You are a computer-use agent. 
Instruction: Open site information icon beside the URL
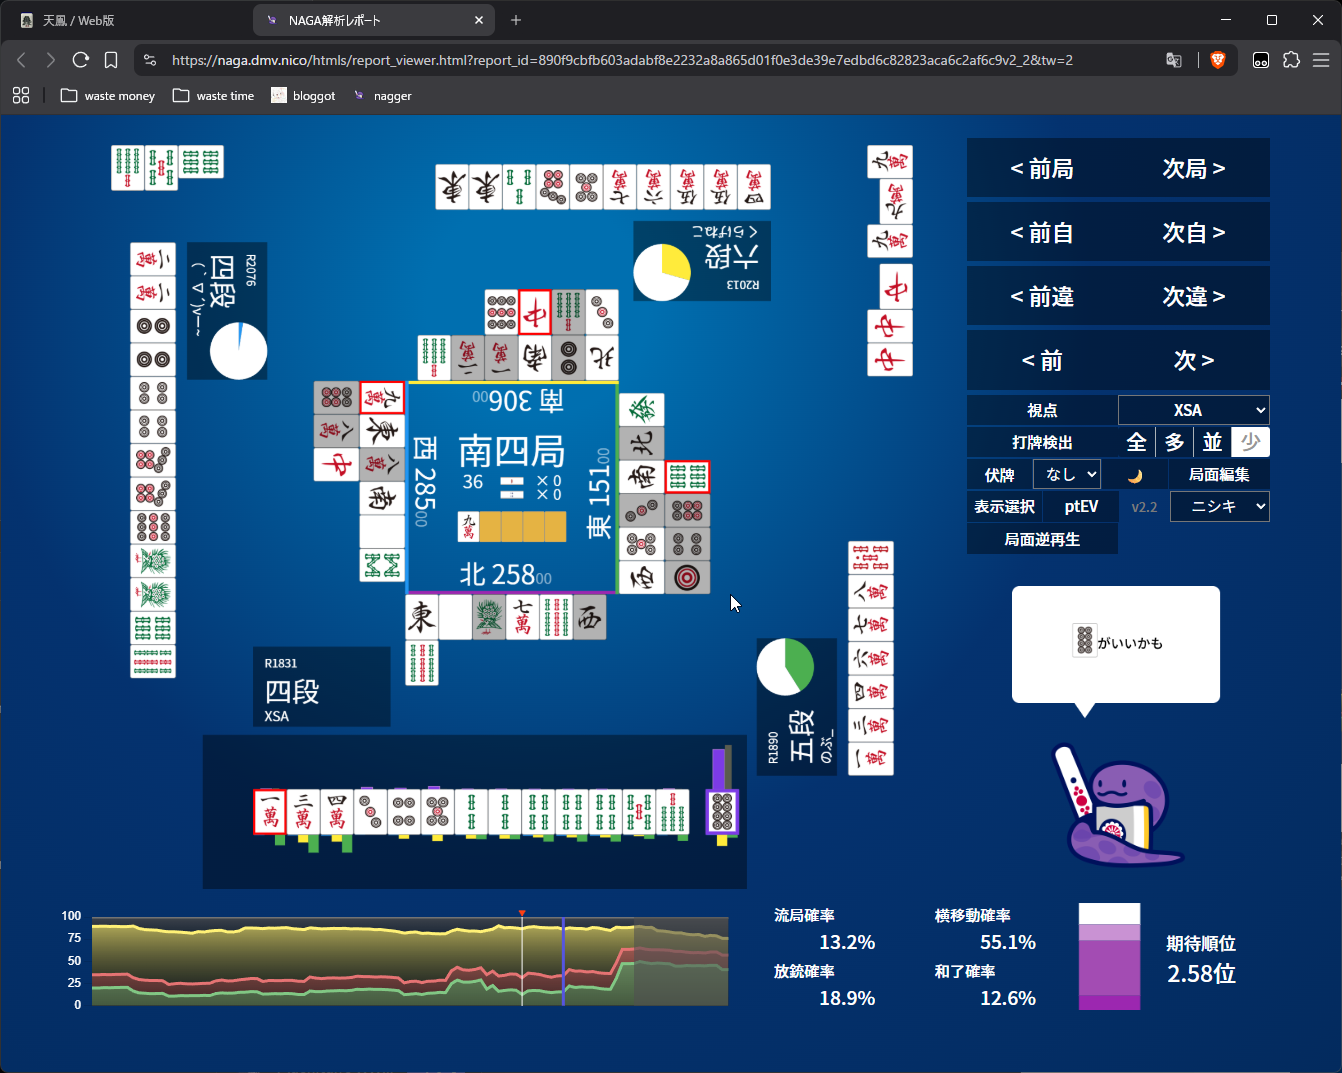pos(150,60)
